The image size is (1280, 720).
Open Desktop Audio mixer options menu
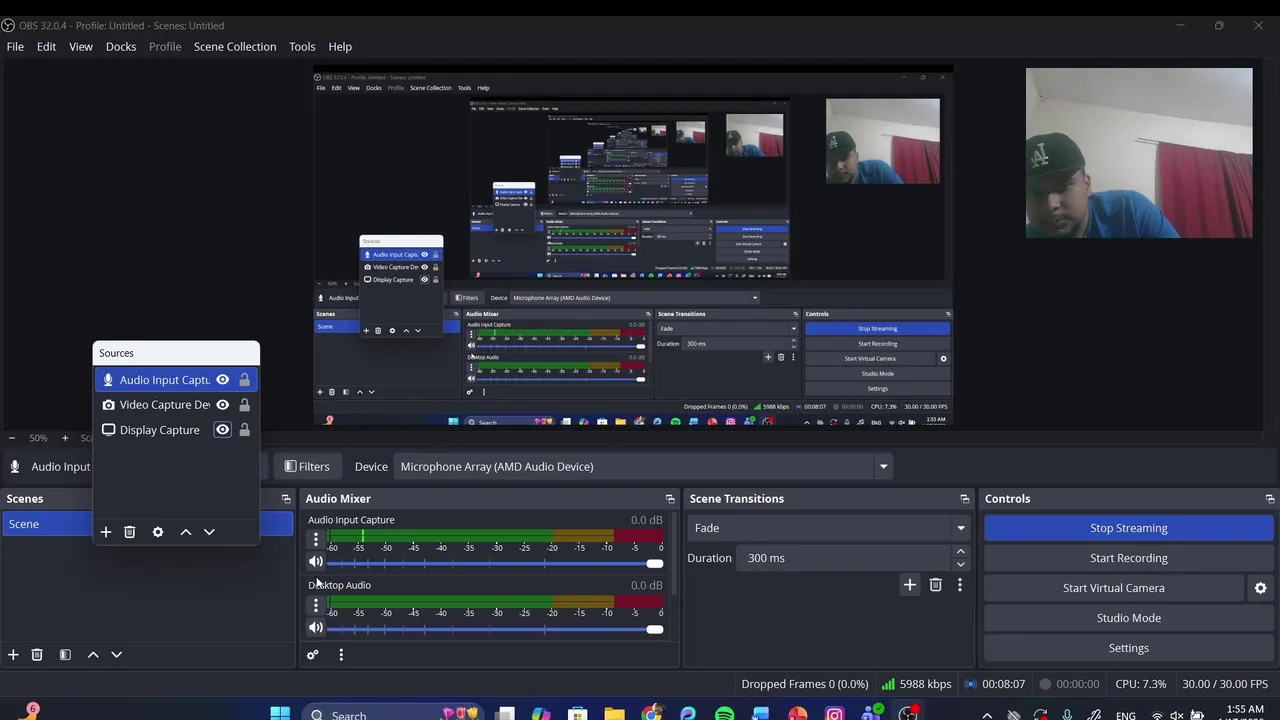pyautogui.click(x=316, y=605)
